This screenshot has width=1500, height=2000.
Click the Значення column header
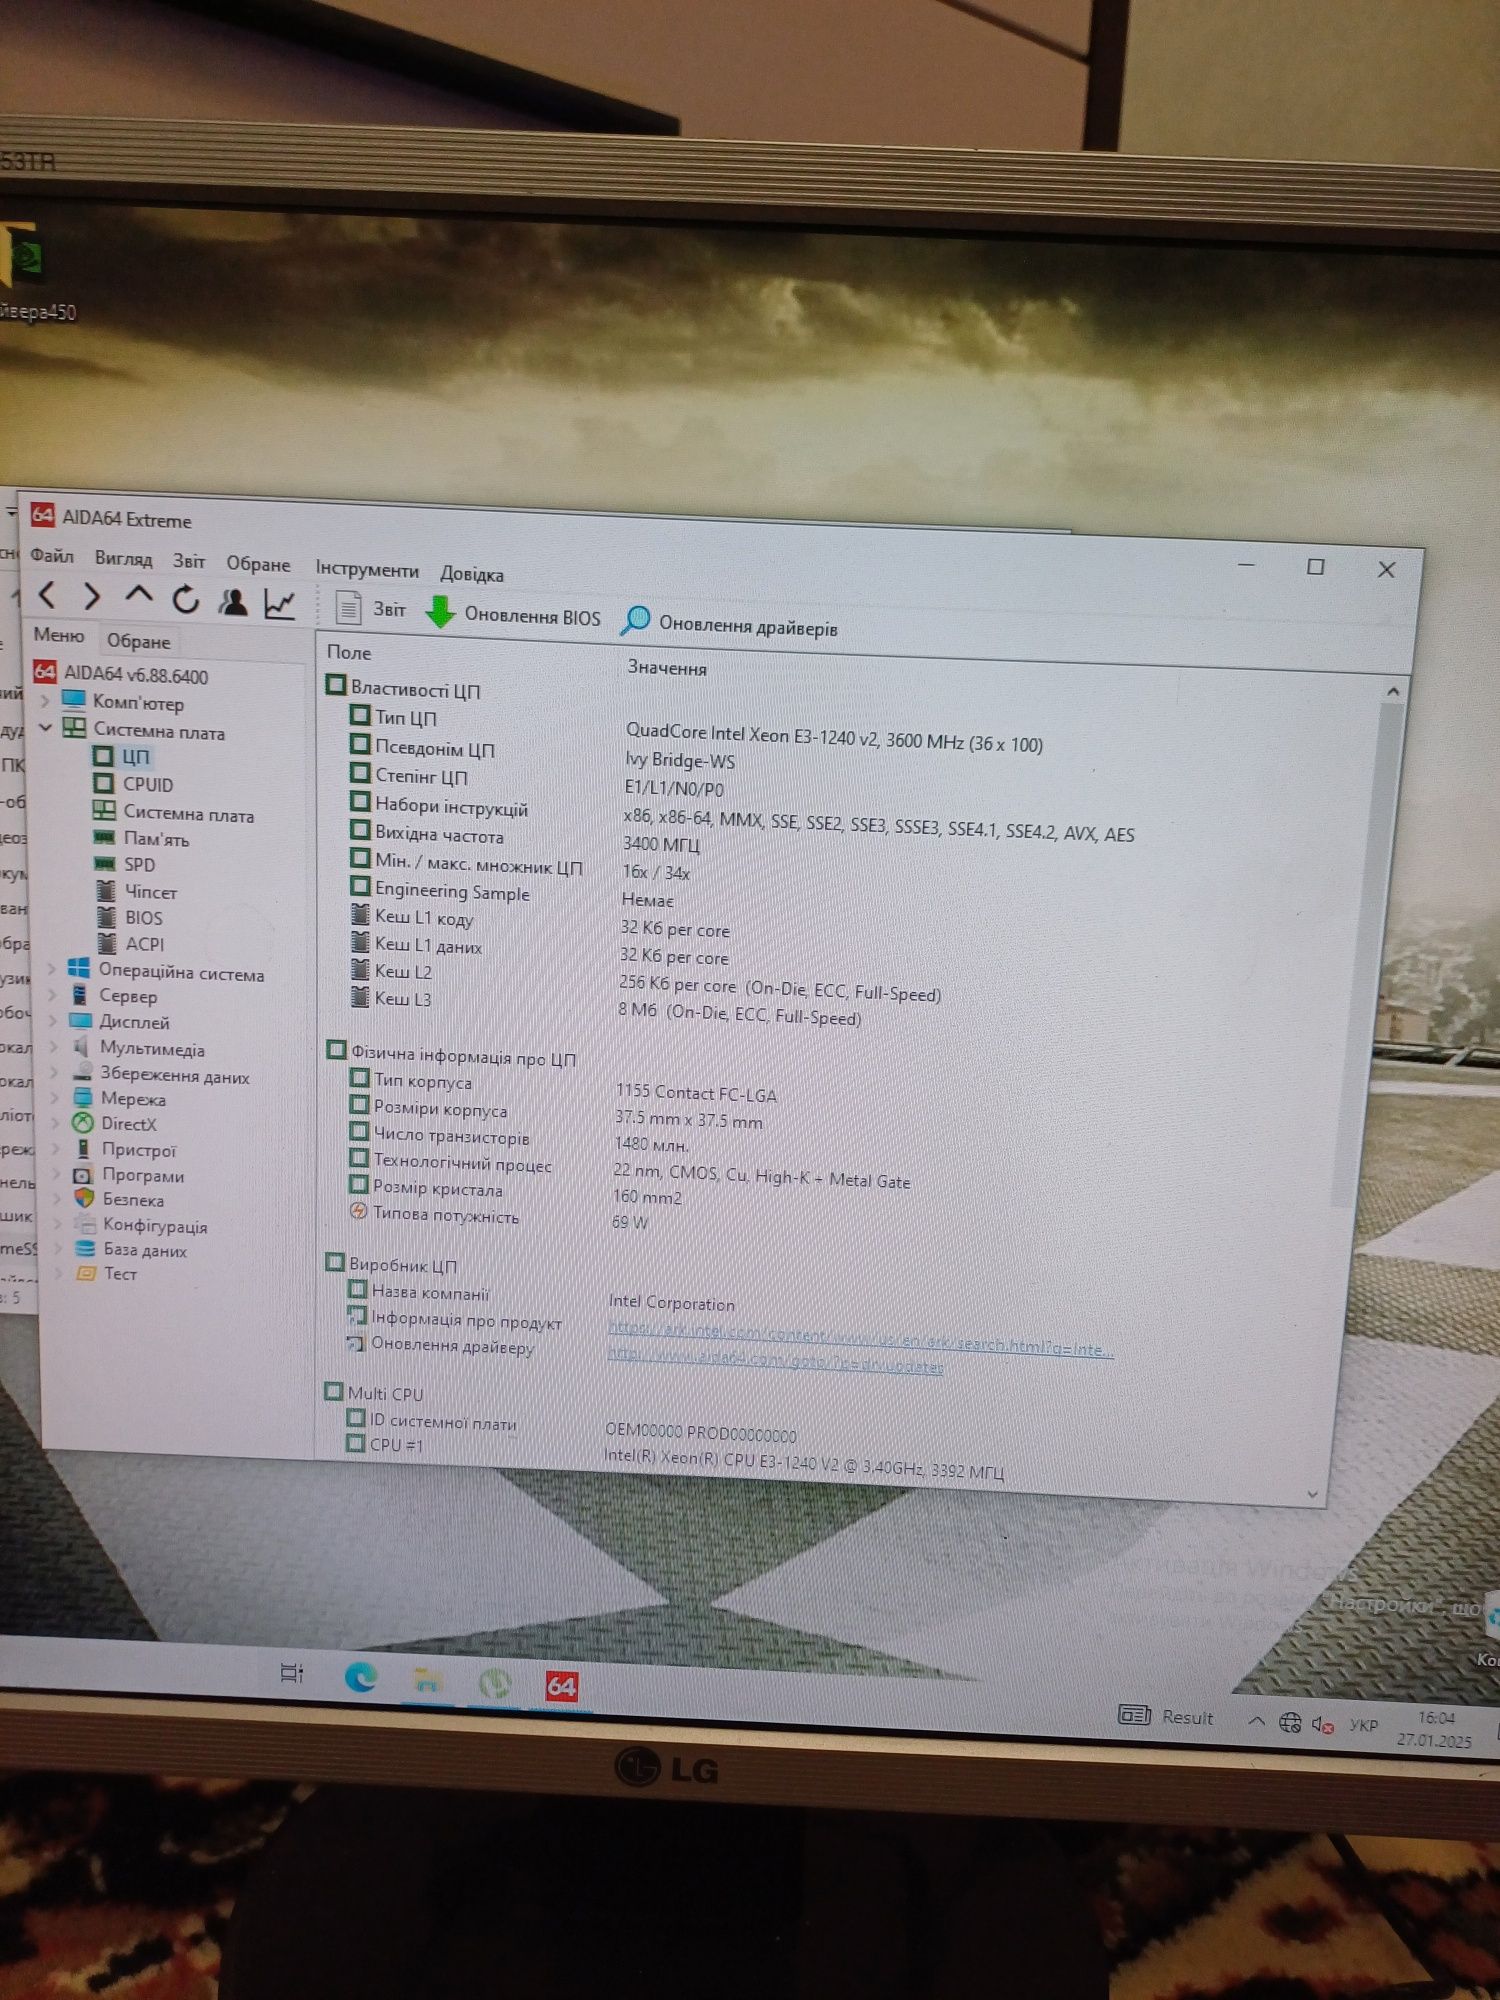pos(667,668)
